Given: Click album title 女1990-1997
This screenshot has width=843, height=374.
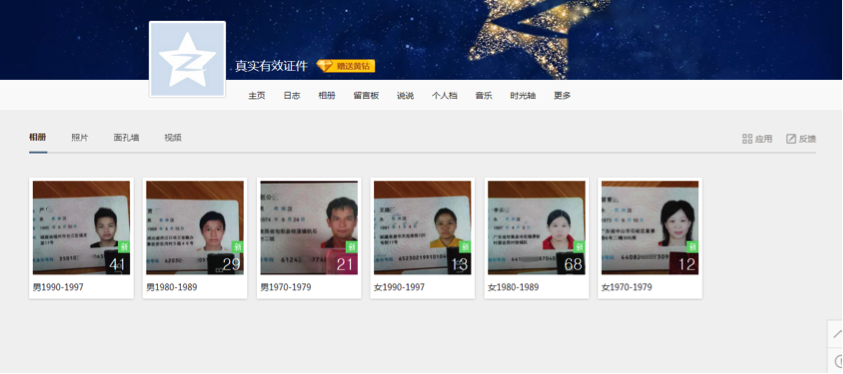Looking at the screenshot, I should 399,287.
